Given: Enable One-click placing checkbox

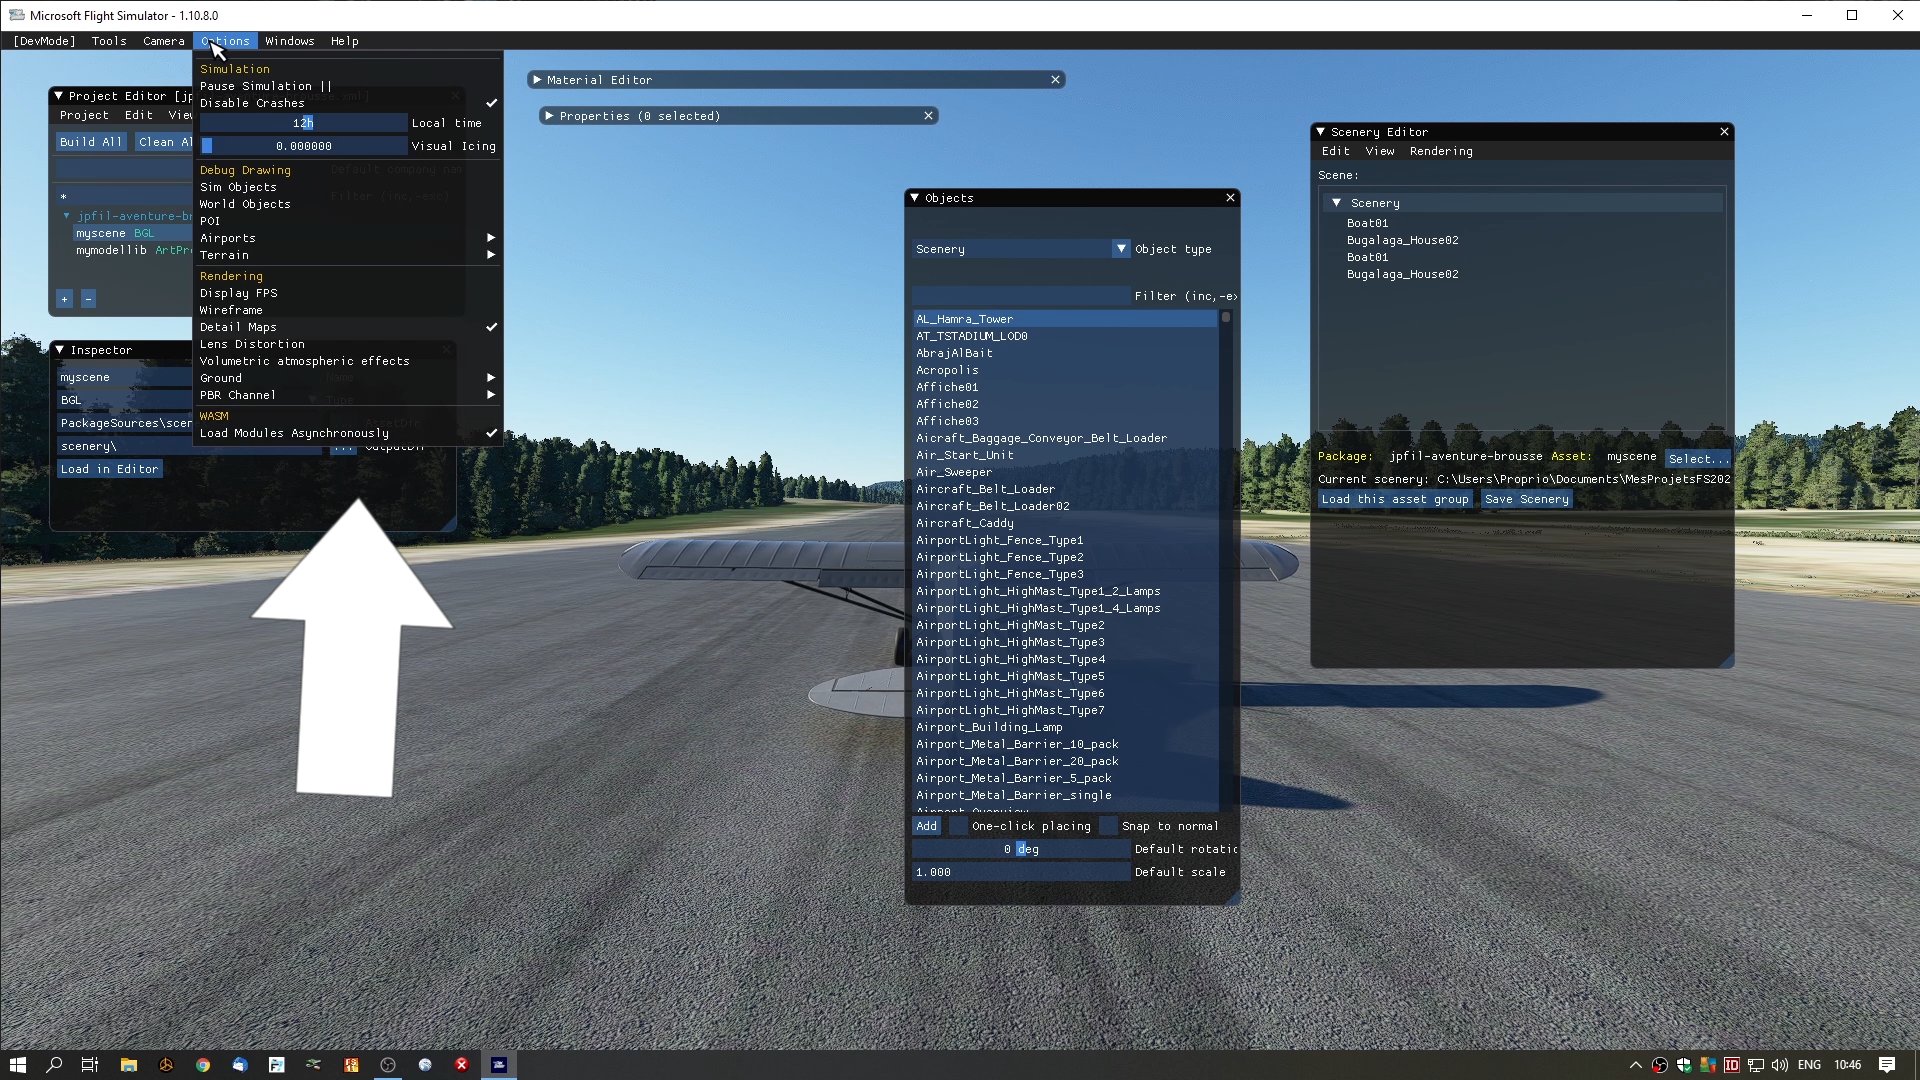Looking at the screenshot, I should [958, 826].
